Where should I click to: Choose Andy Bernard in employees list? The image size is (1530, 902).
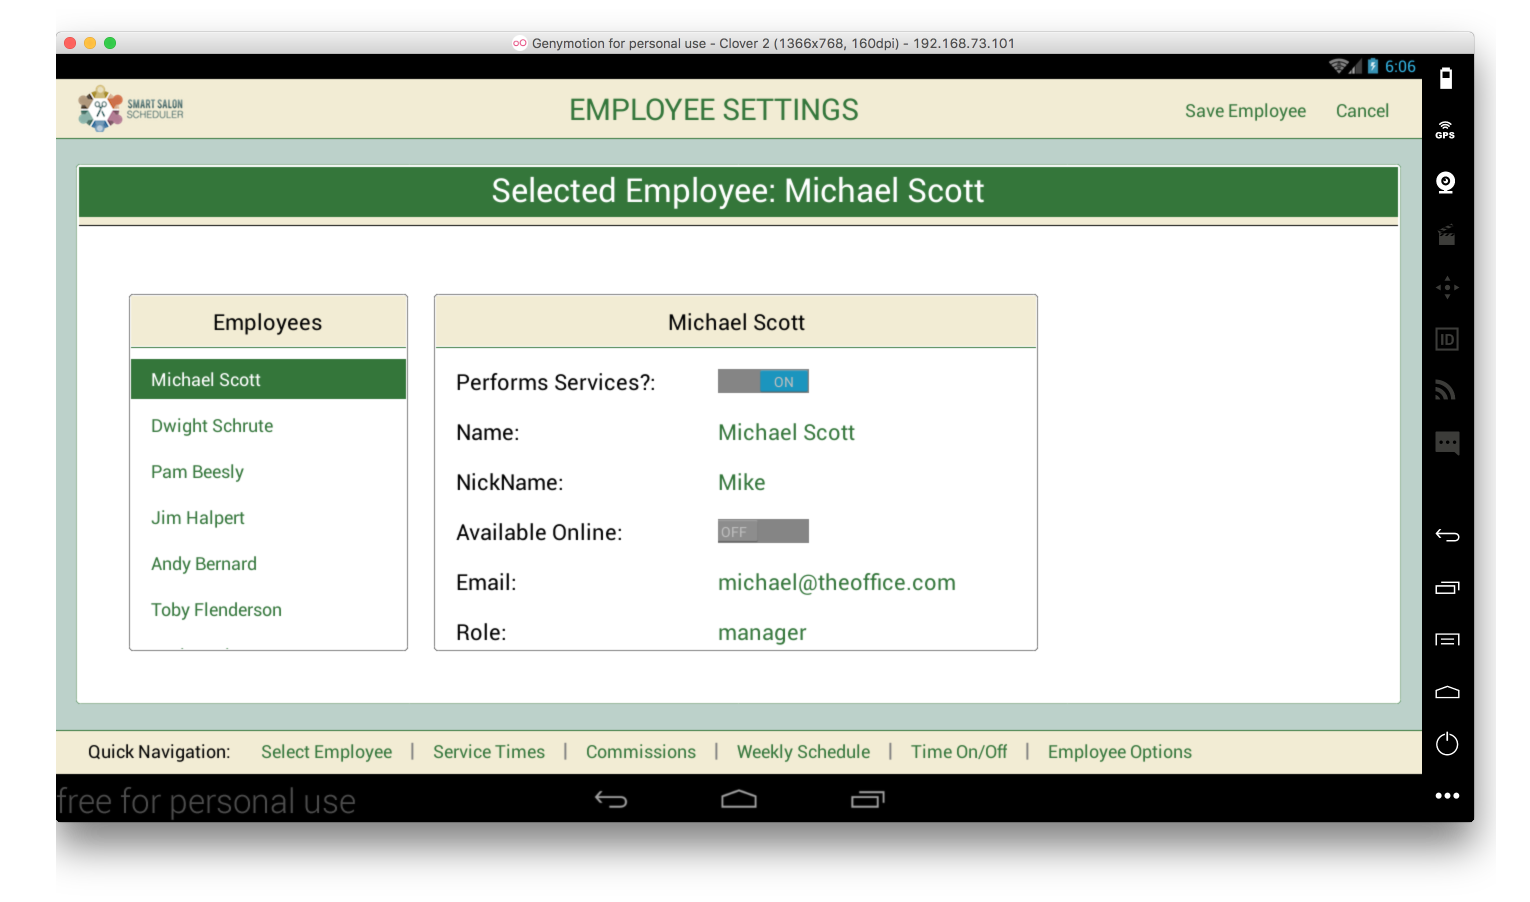[x=268, y=564]
